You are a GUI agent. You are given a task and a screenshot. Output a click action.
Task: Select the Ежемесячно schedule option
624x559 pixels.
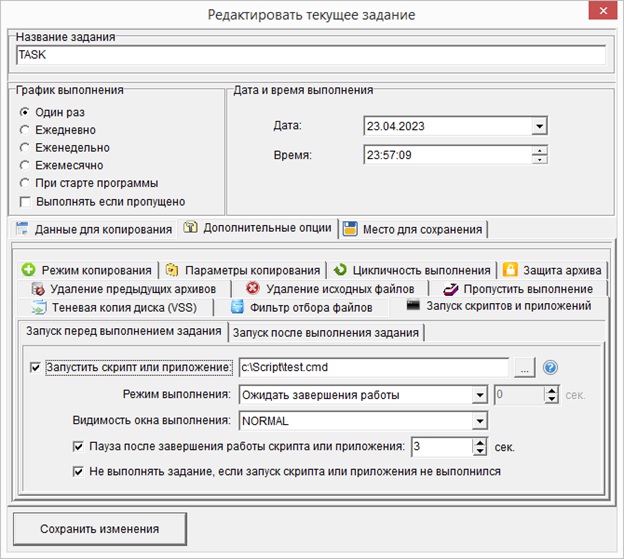pyautogui.click(x=25, y=165)
